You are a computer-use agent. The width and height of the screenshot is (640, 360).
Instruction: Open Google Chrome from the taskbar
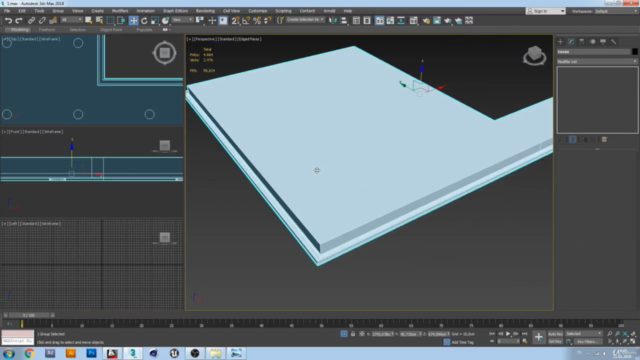click(x=29, y=353)
